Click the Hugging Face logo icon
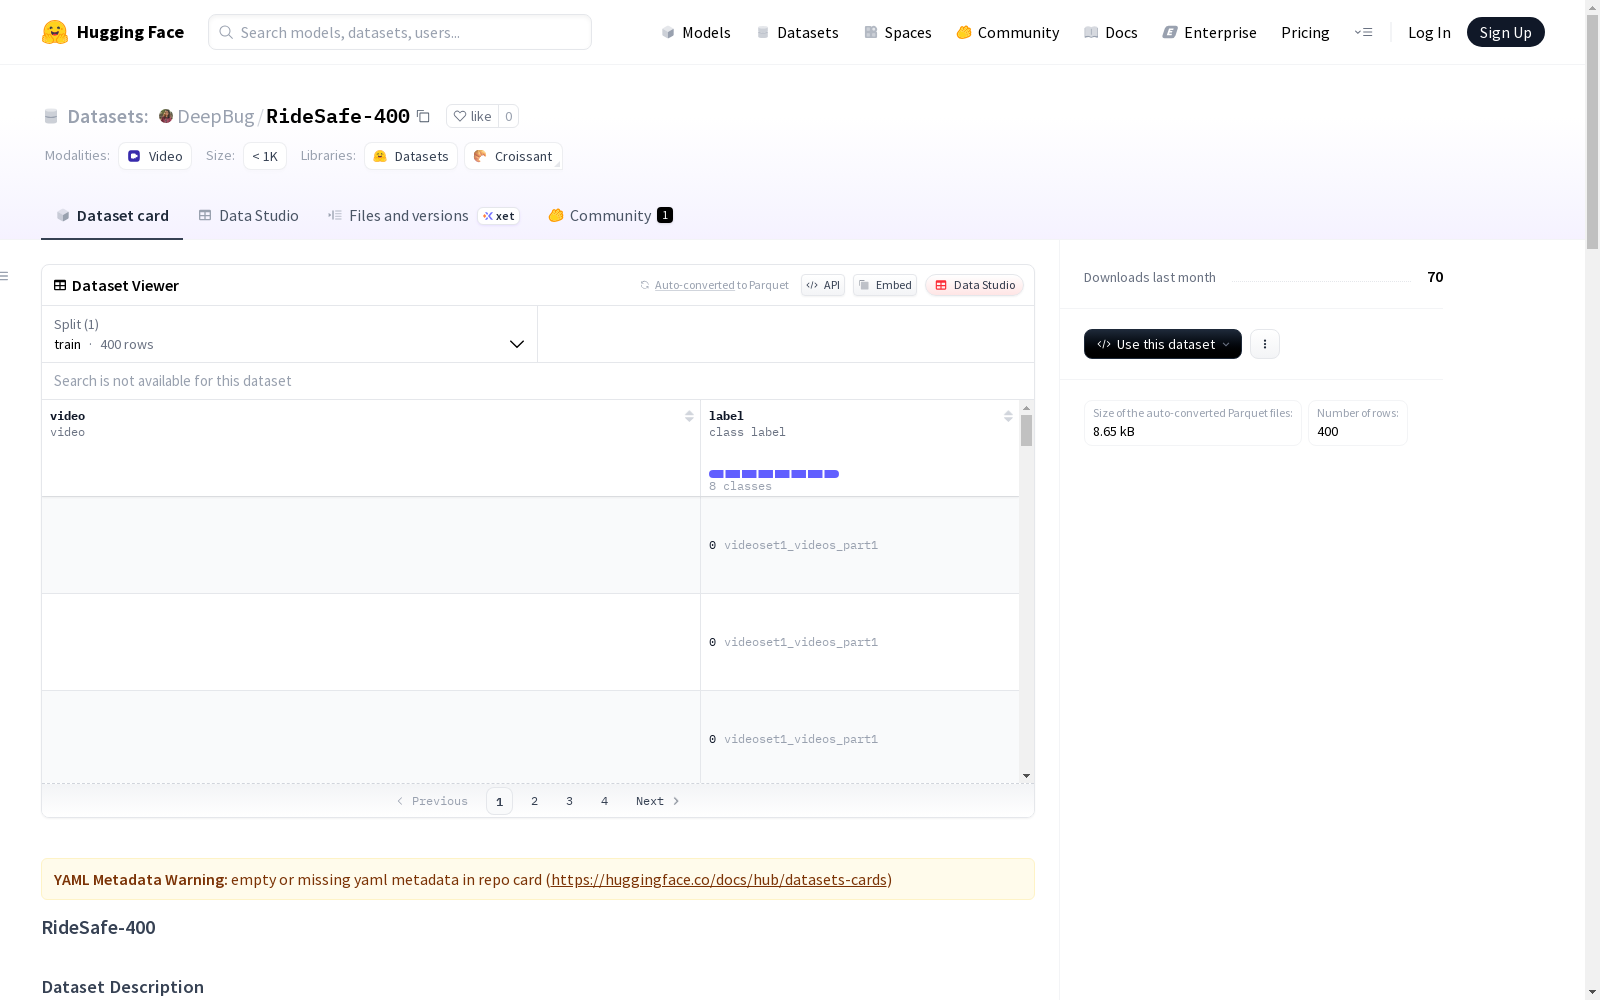This screenshot has width=1600, height=1000. (55, 32)
